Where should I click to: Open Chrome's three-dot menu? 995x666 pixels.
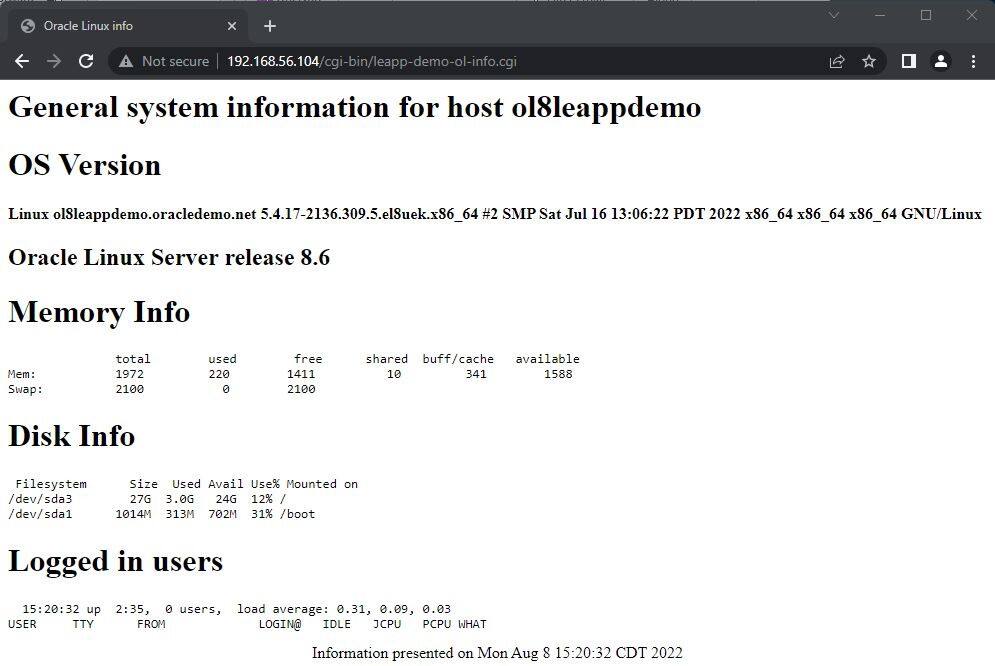pos(973,60)
